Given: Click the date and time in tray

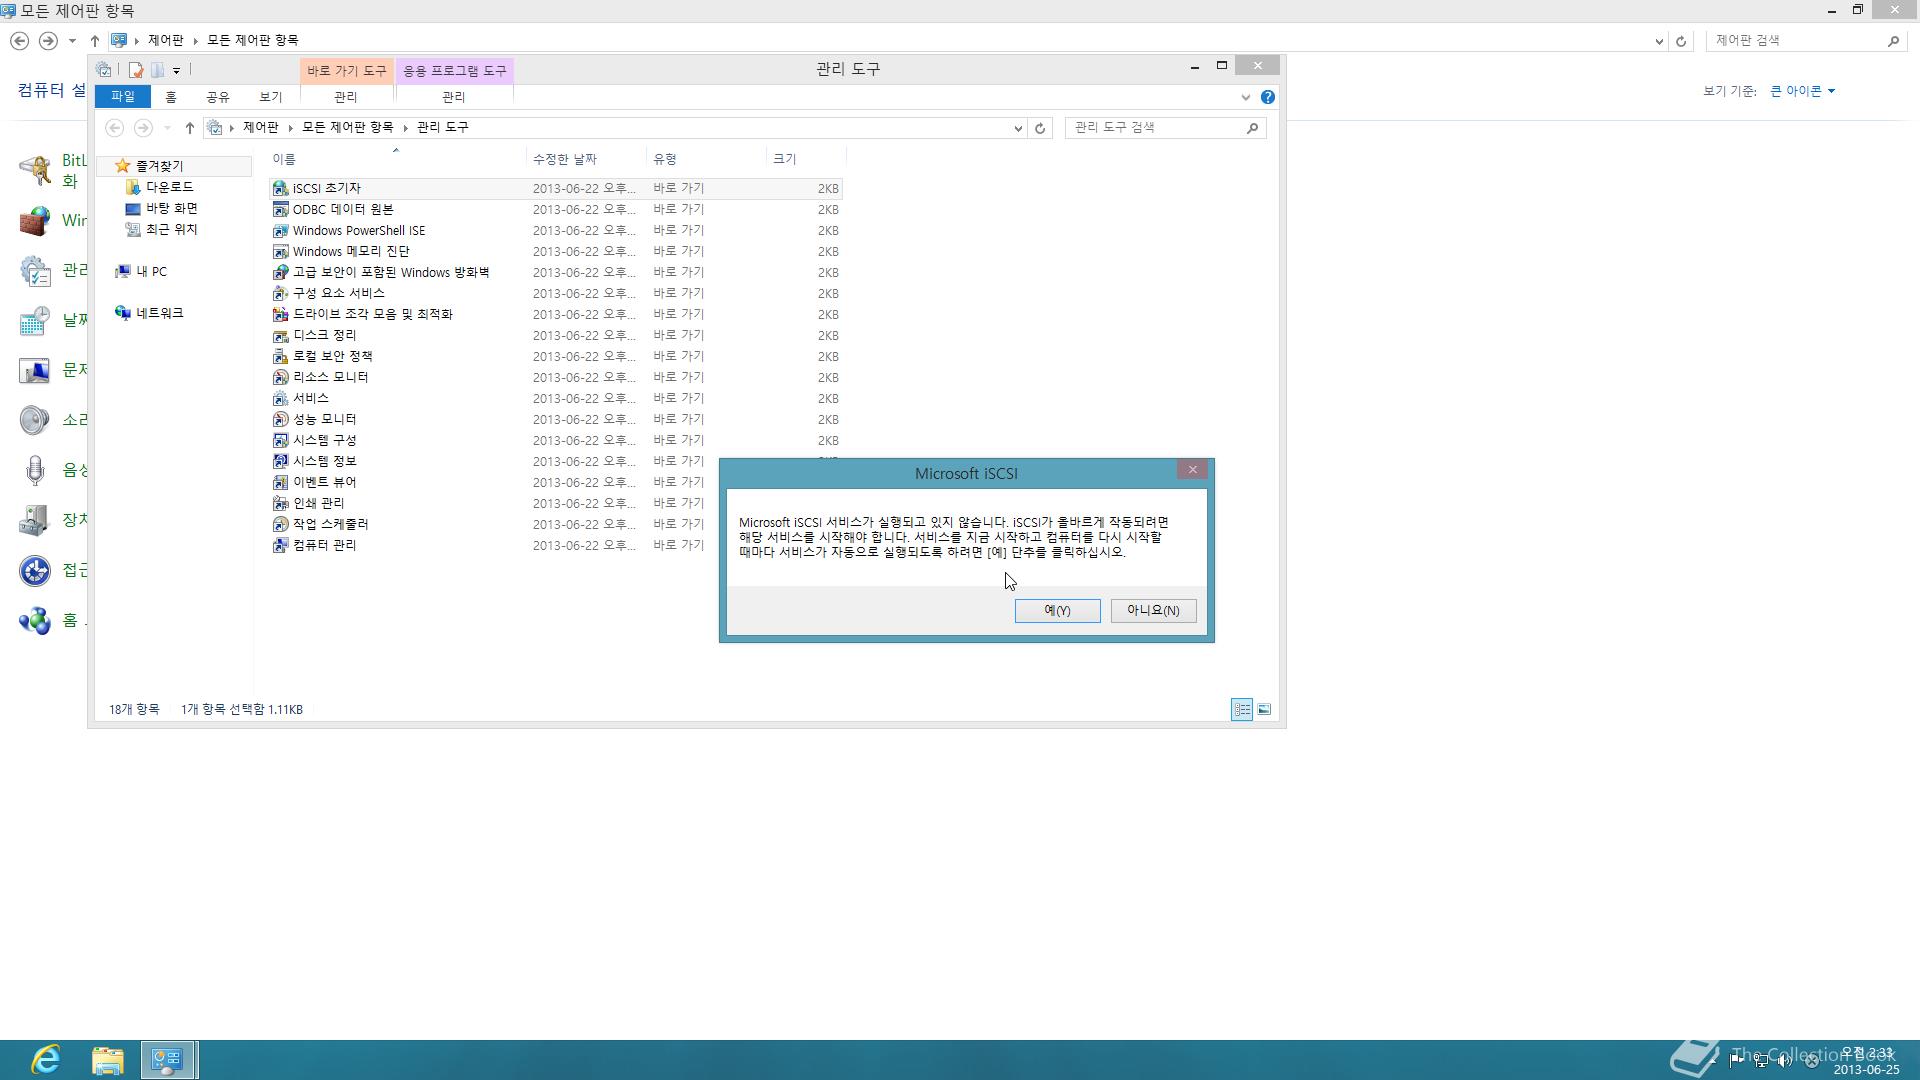Looking at the screenshot, I should [x=1866, y=1060].
